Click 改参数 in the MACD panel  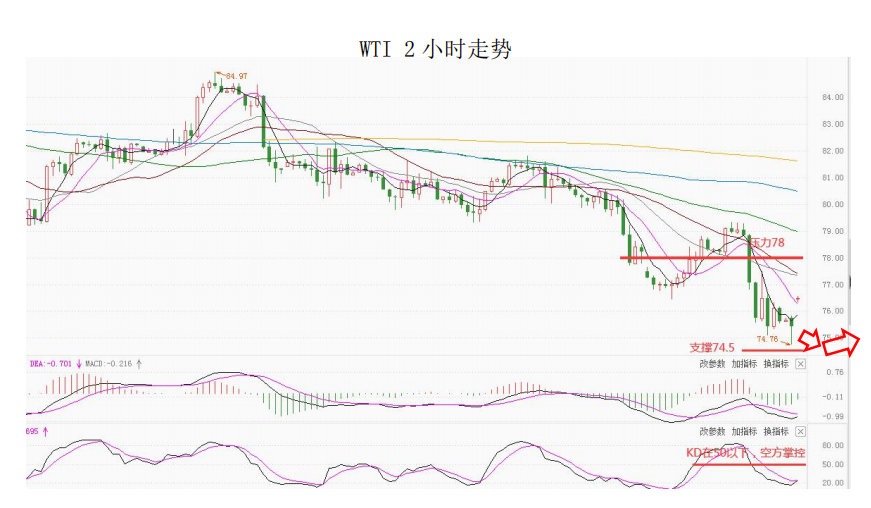(712, 364)
